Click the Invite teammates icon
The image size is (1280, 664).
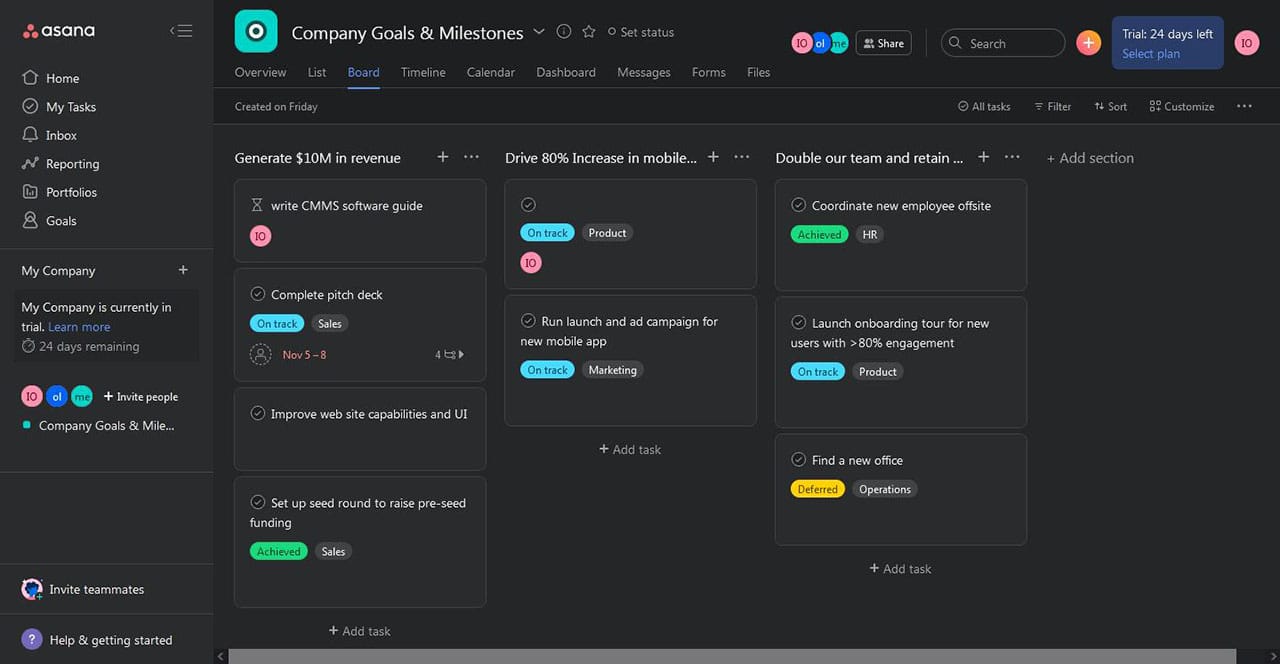[x=32, y=589]
